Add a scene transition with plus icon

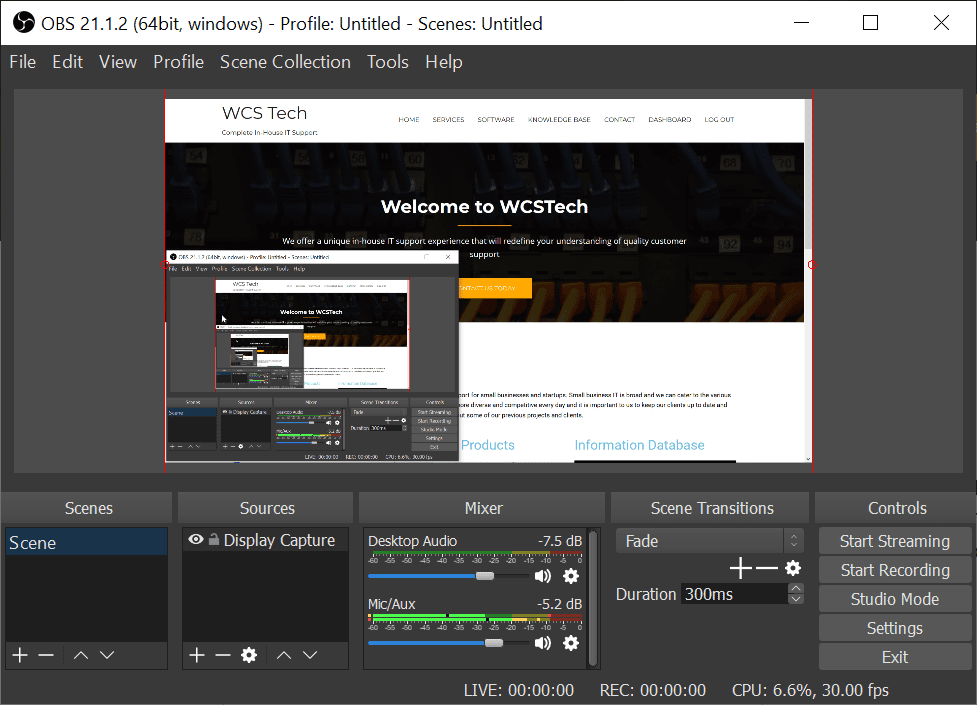point(740,568)
